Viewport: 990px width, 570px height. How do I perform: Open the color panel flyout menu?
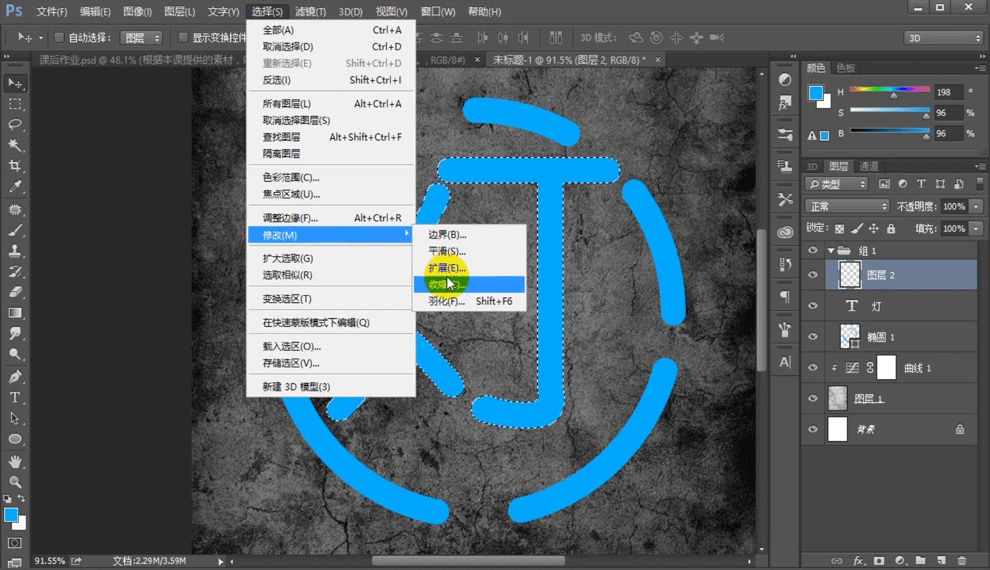980,68
